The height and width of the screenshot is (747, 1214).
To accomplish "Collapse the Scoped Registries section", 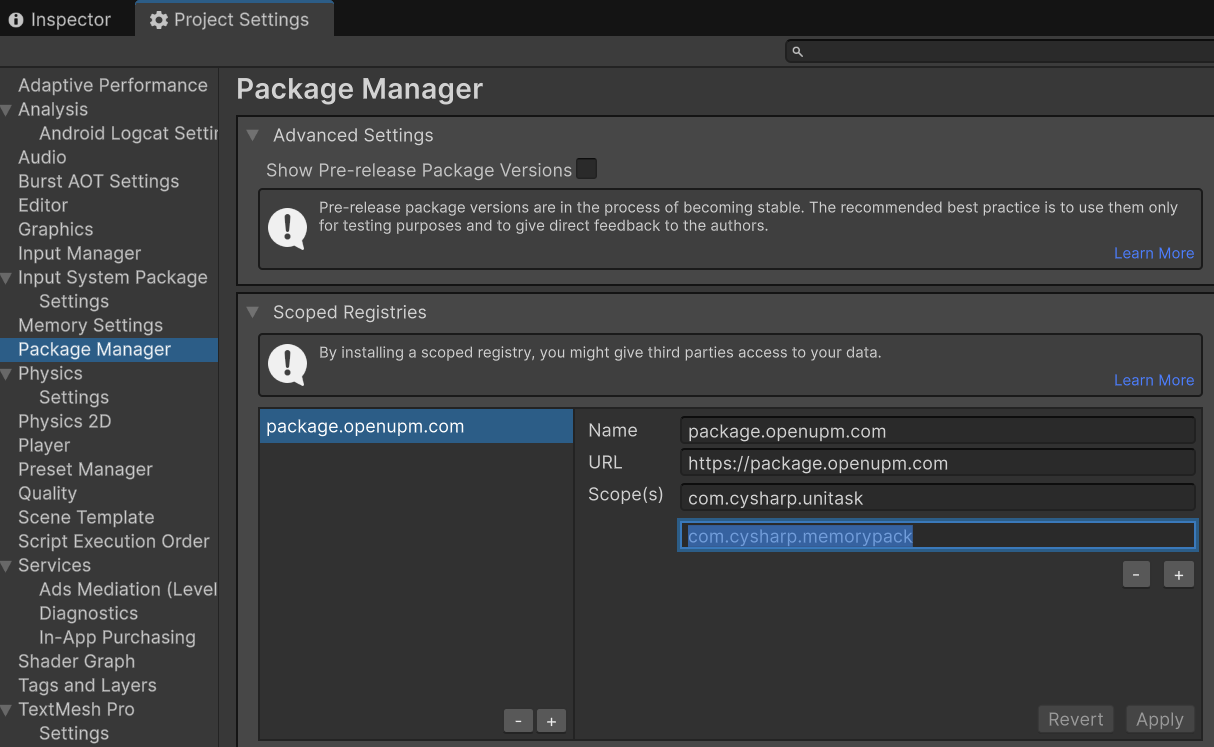I will [x=252, y=312].
